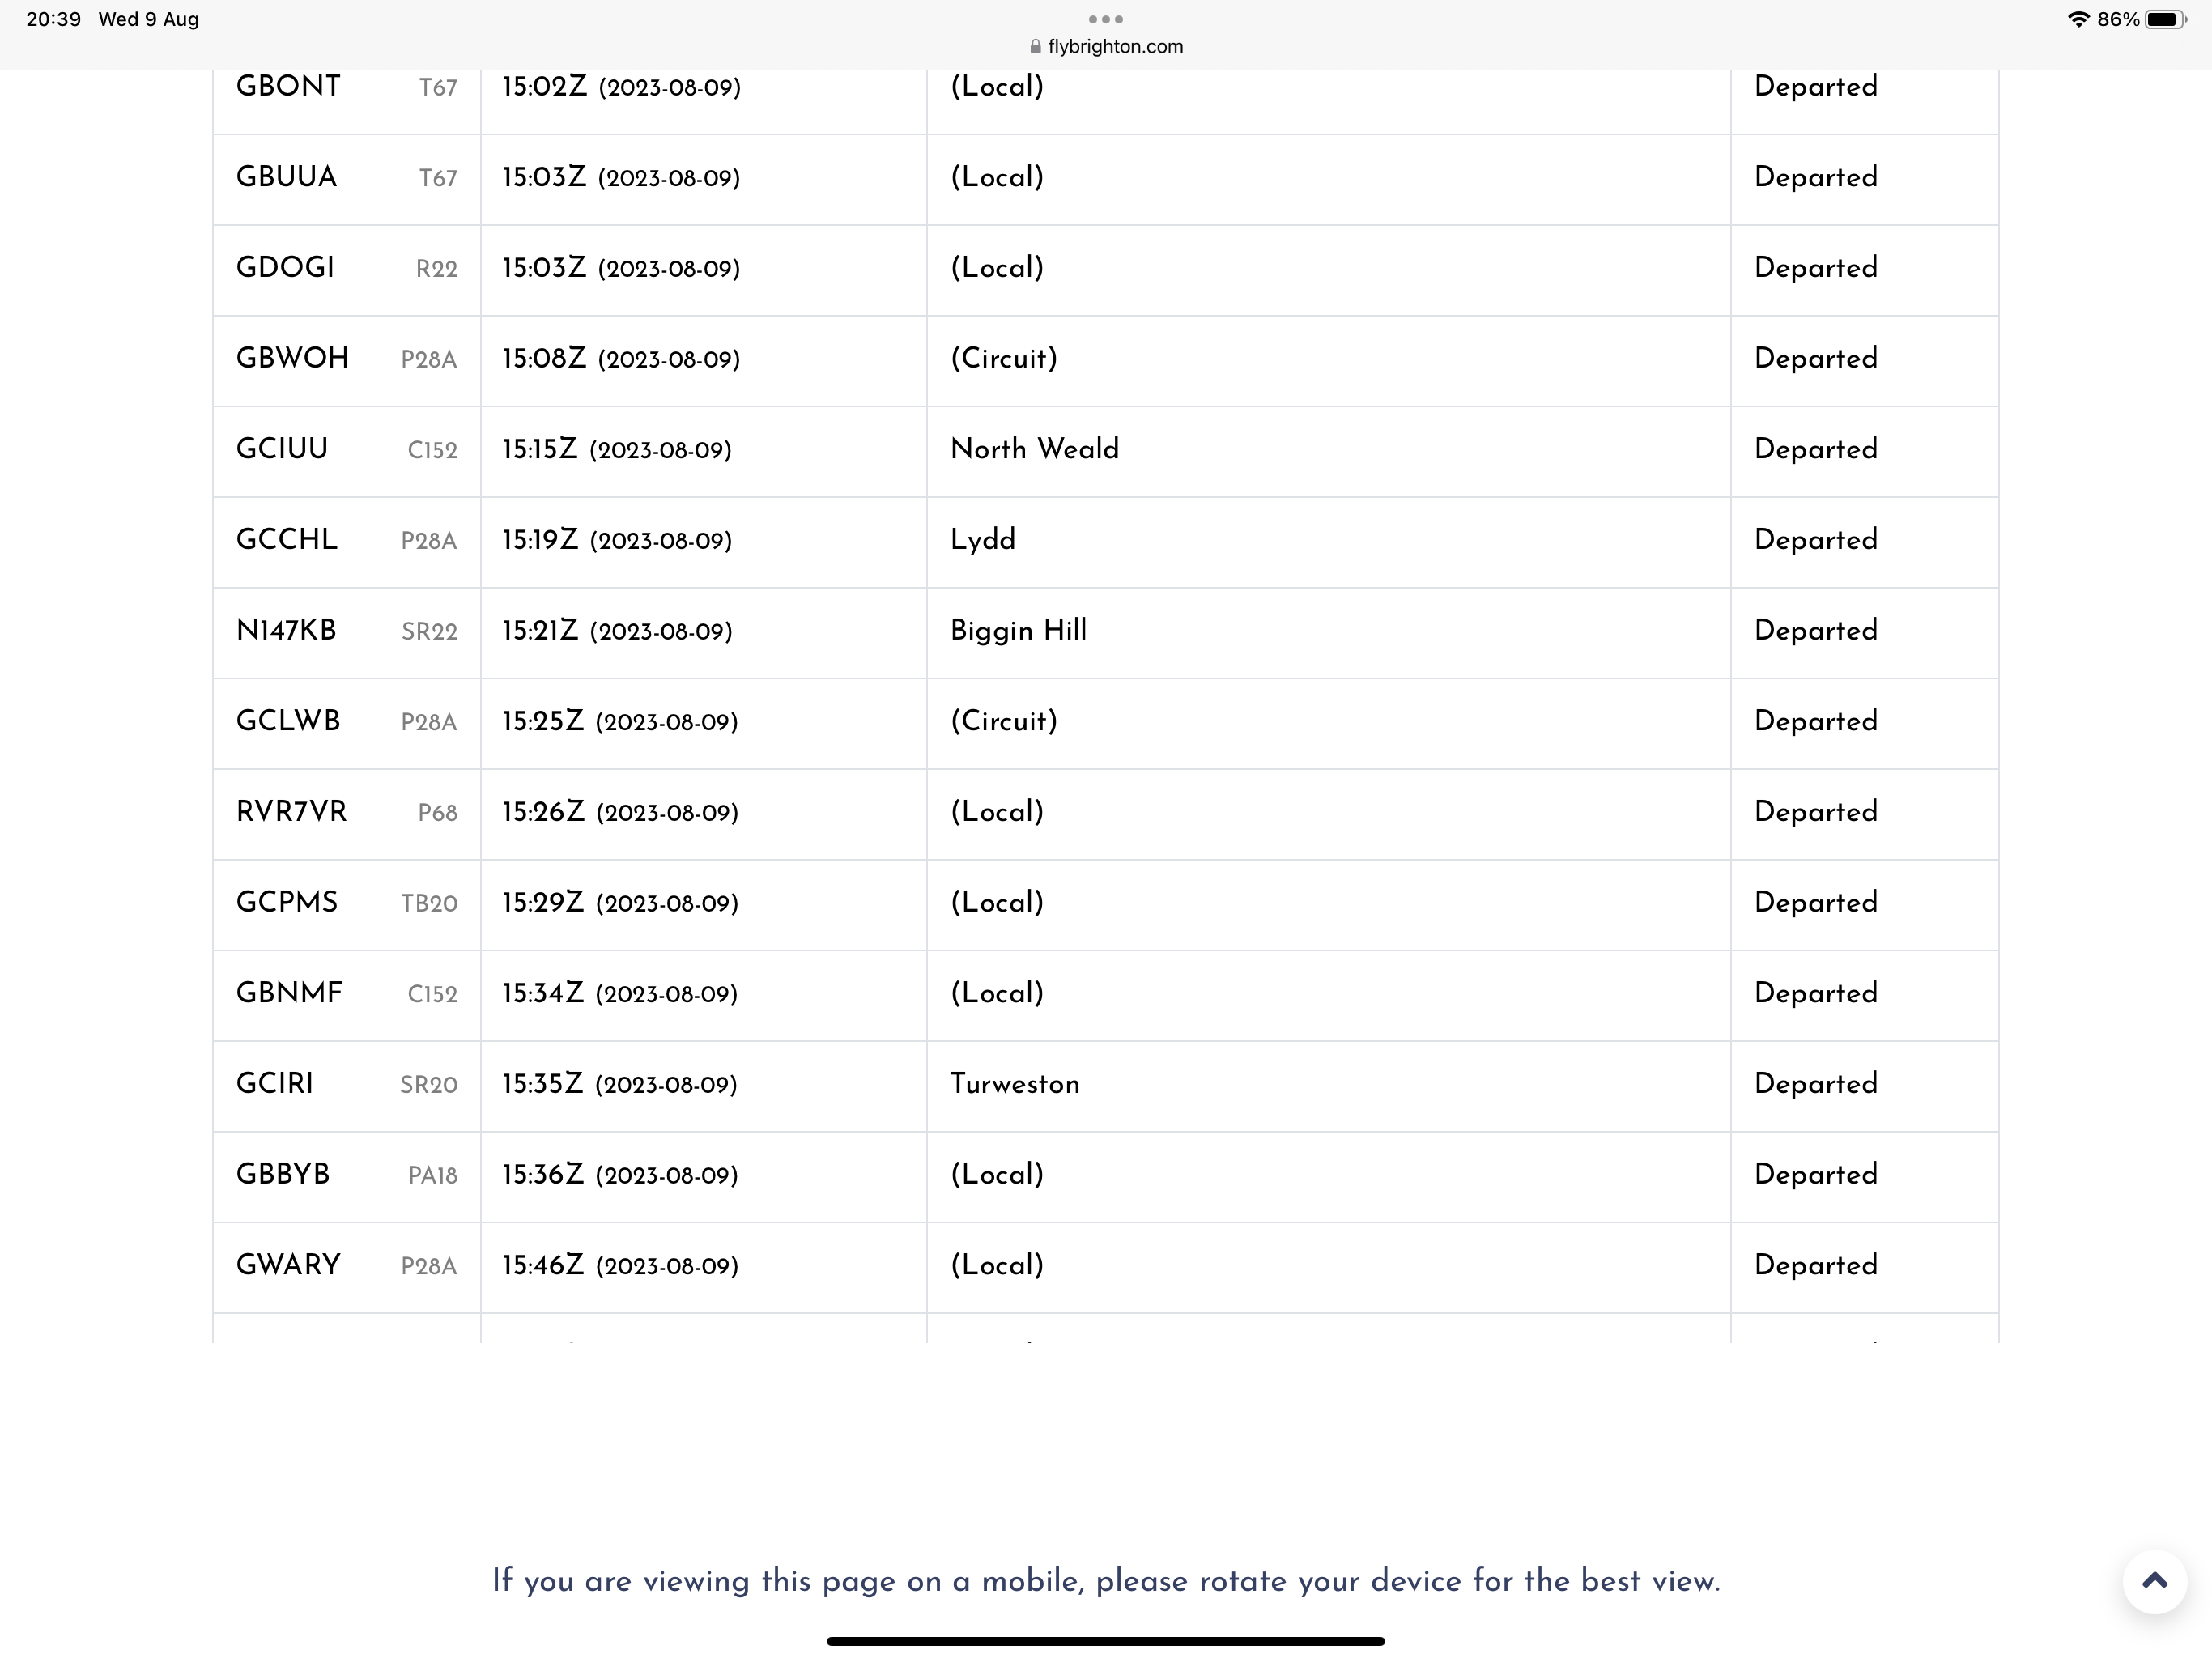Tap the home indicator bar
The image size is (2212, 1658).
1105,1641
